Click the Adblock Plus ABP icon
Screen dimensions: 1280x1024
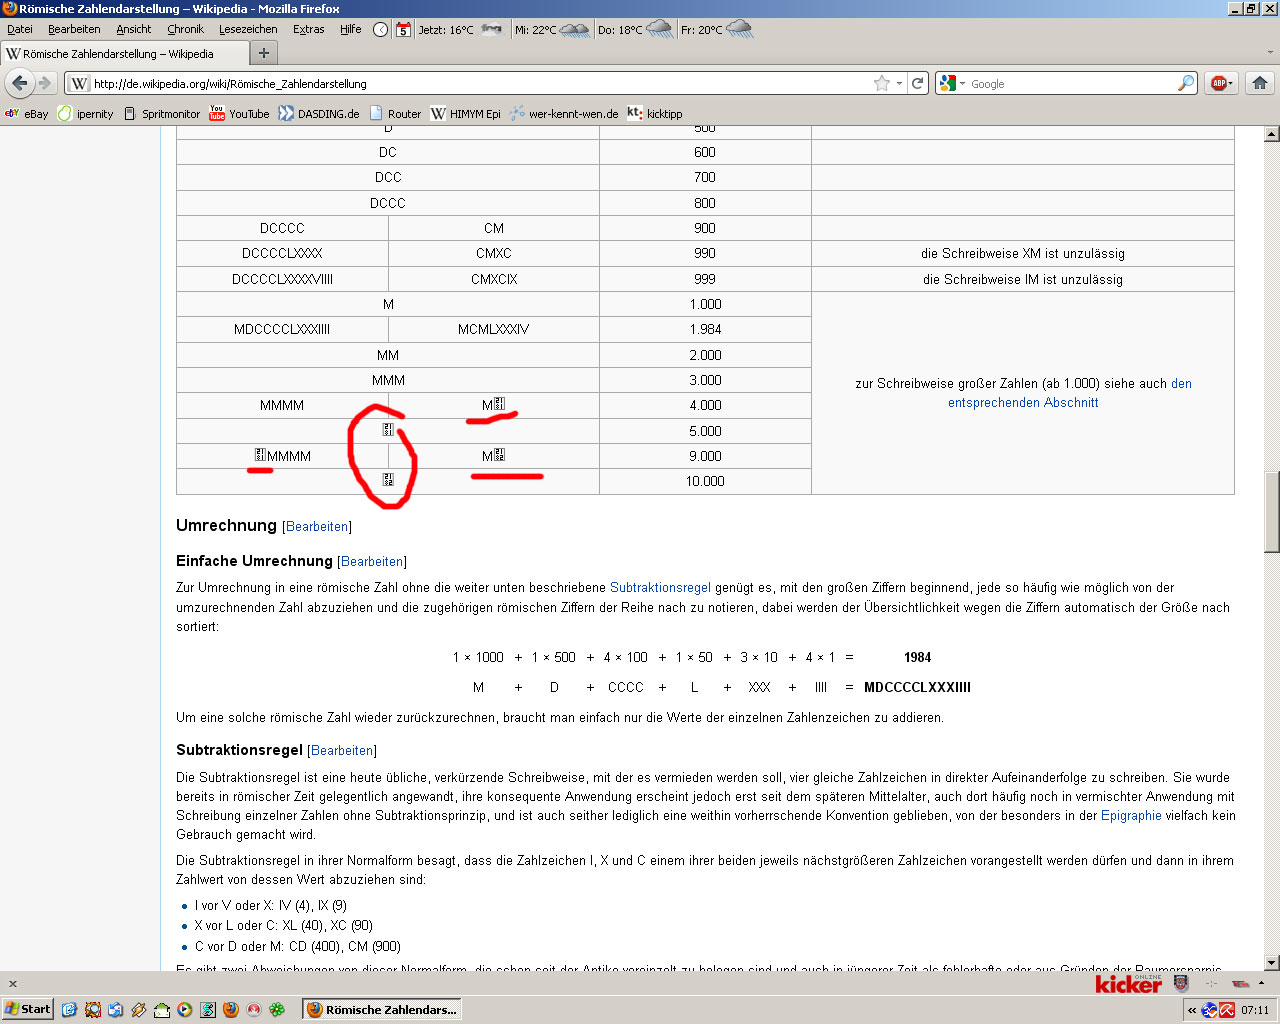[x=1218, y=83]
